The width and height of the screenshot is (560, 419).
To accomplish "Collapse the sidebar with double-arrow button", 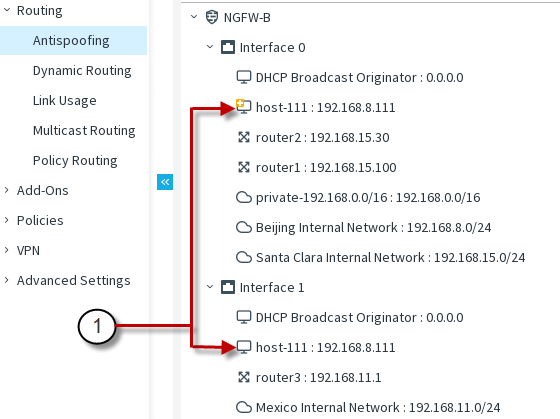I will click(165, 182).
